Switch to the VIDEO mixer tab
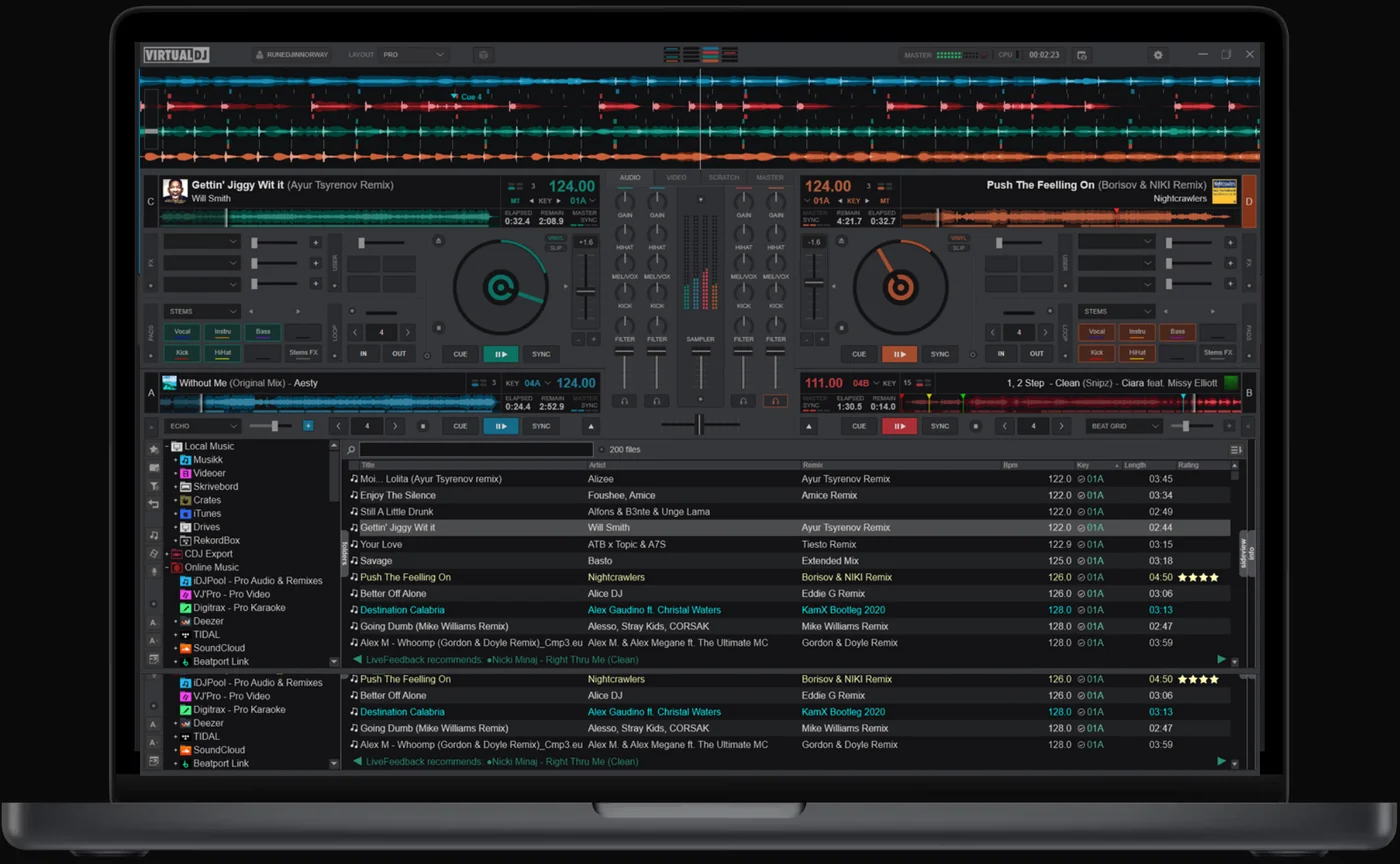 tap(677, 177)
